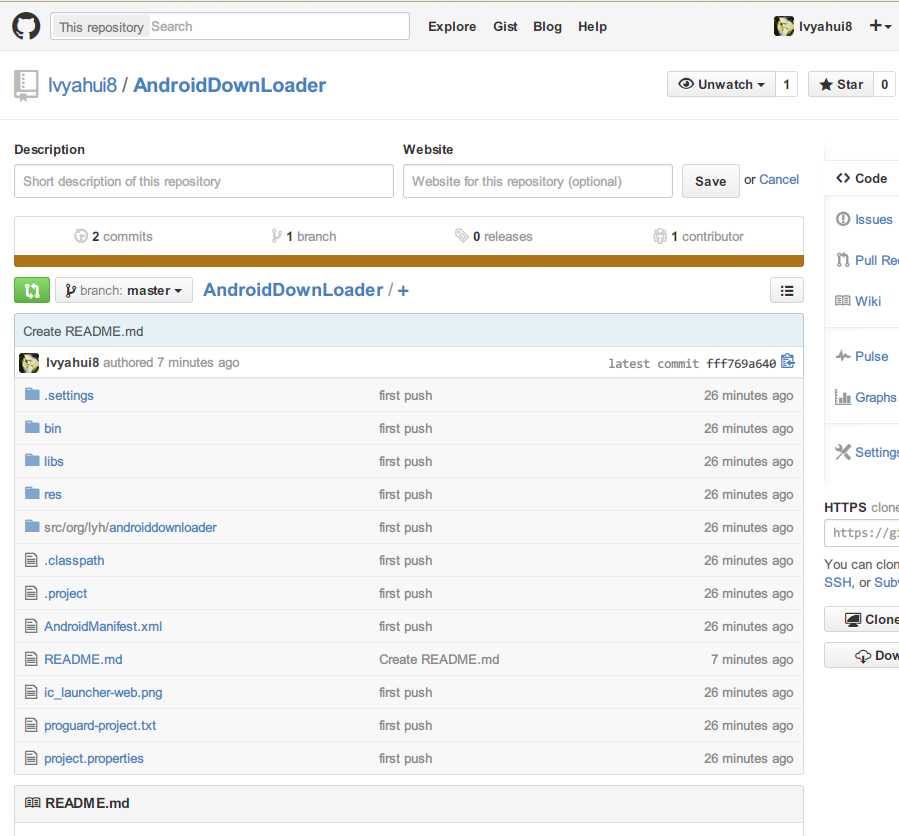Open the 'first push' message for bin
Image resolution: width=899 pixels, height=836 pixels.
(405, 428)
